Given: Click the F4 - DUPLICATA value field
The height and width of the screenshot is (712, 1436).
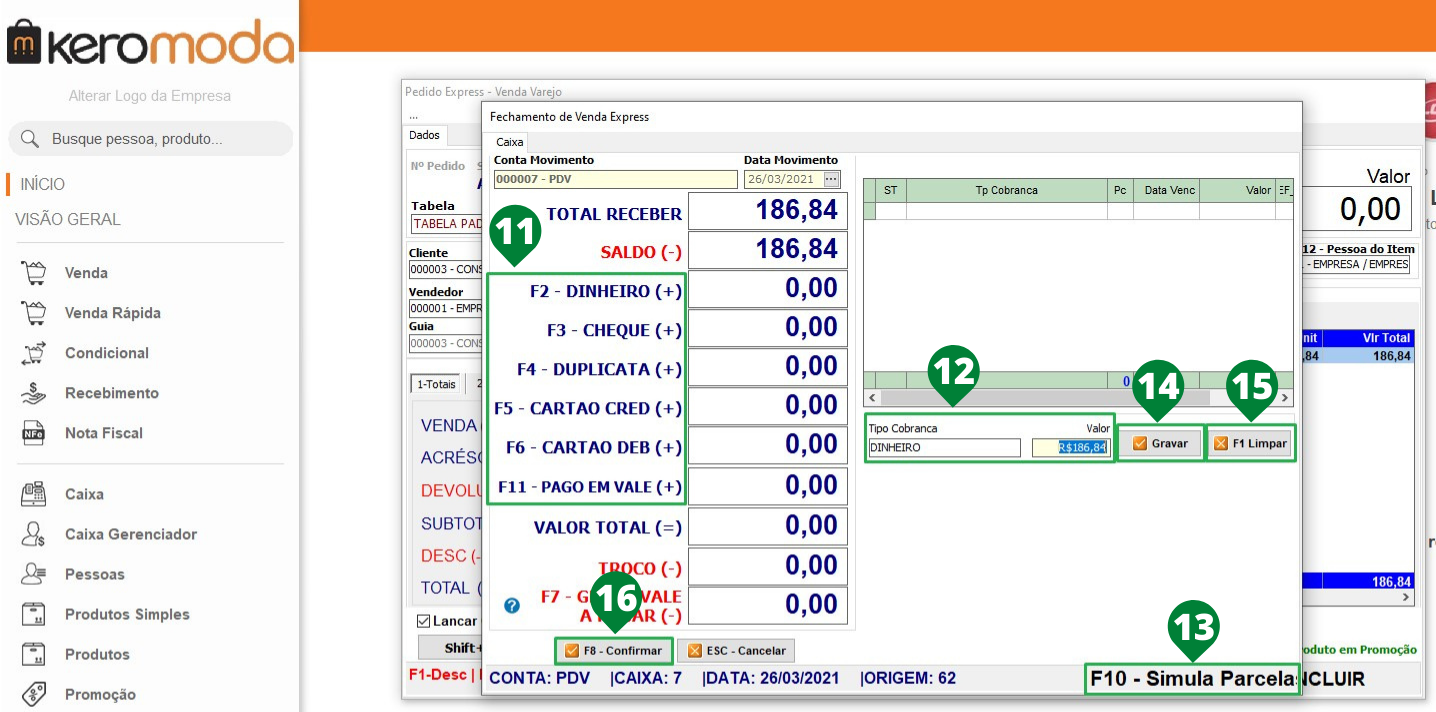Looking at the screenshot, I should pos(768,367).
